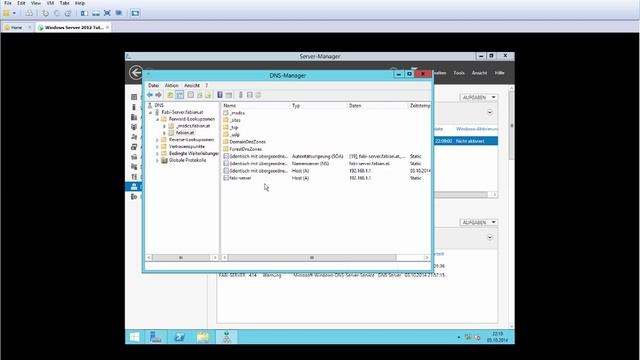
Task: Switch to the VMware Home tab
Action: [x=17, y=27]
